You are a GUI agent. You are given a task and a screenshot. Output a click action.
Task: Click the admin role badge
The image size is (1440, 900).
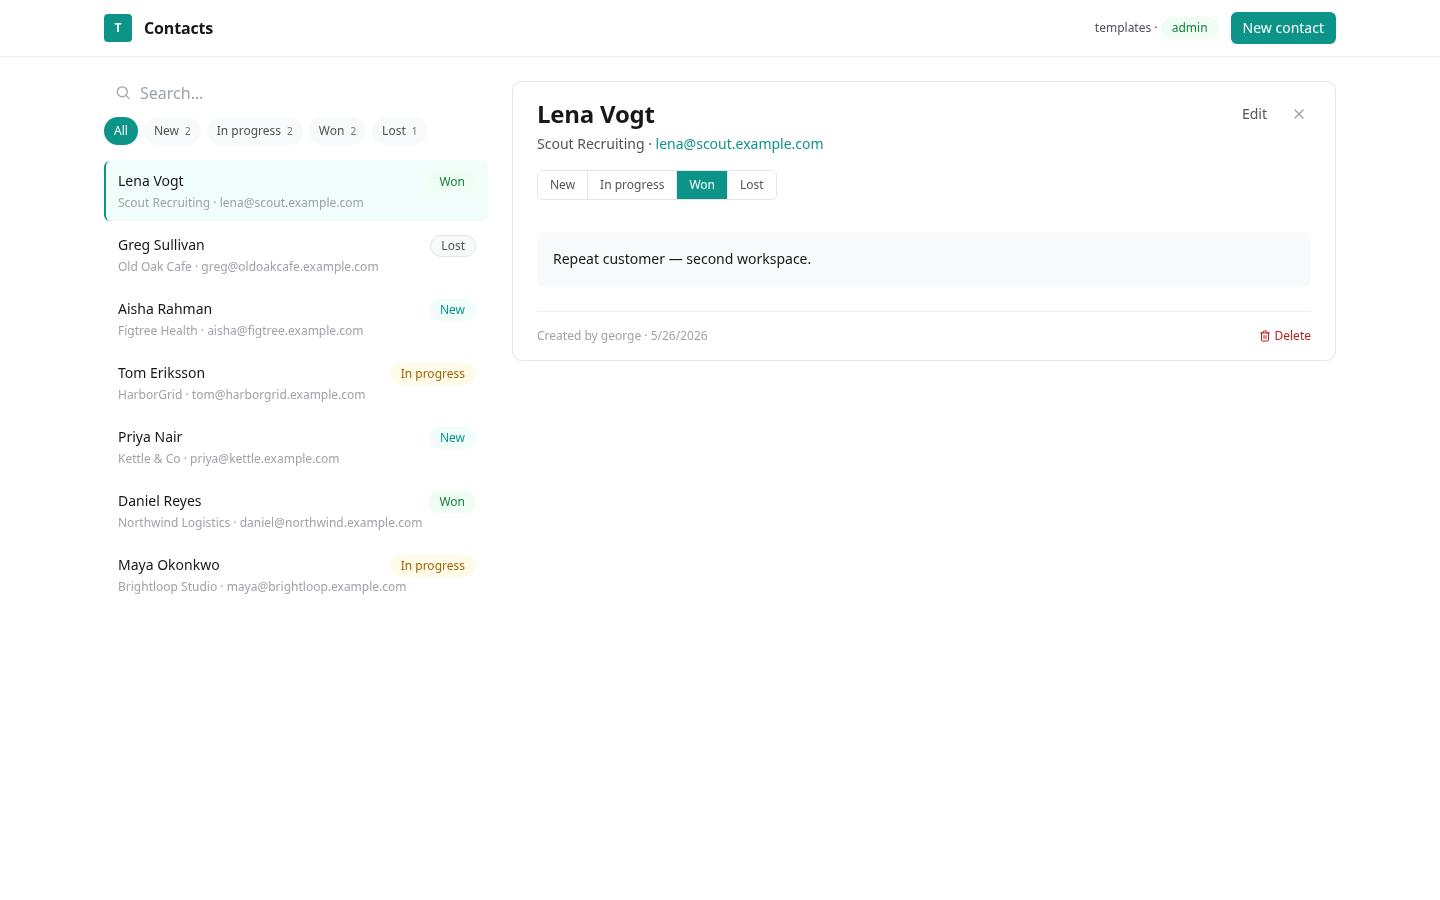click(1189, 28)
